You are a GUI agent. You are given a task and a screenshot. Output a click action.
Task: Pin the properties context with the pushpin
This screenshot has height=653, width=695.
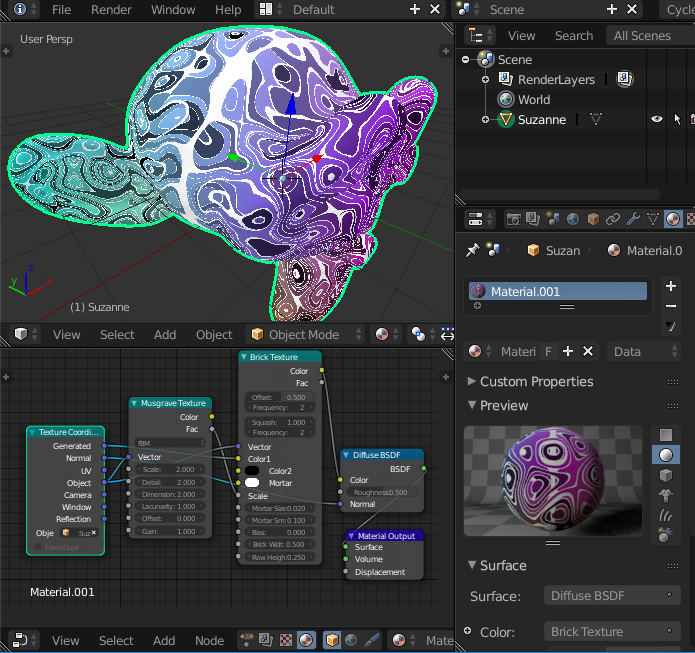[x=472, y=250]
